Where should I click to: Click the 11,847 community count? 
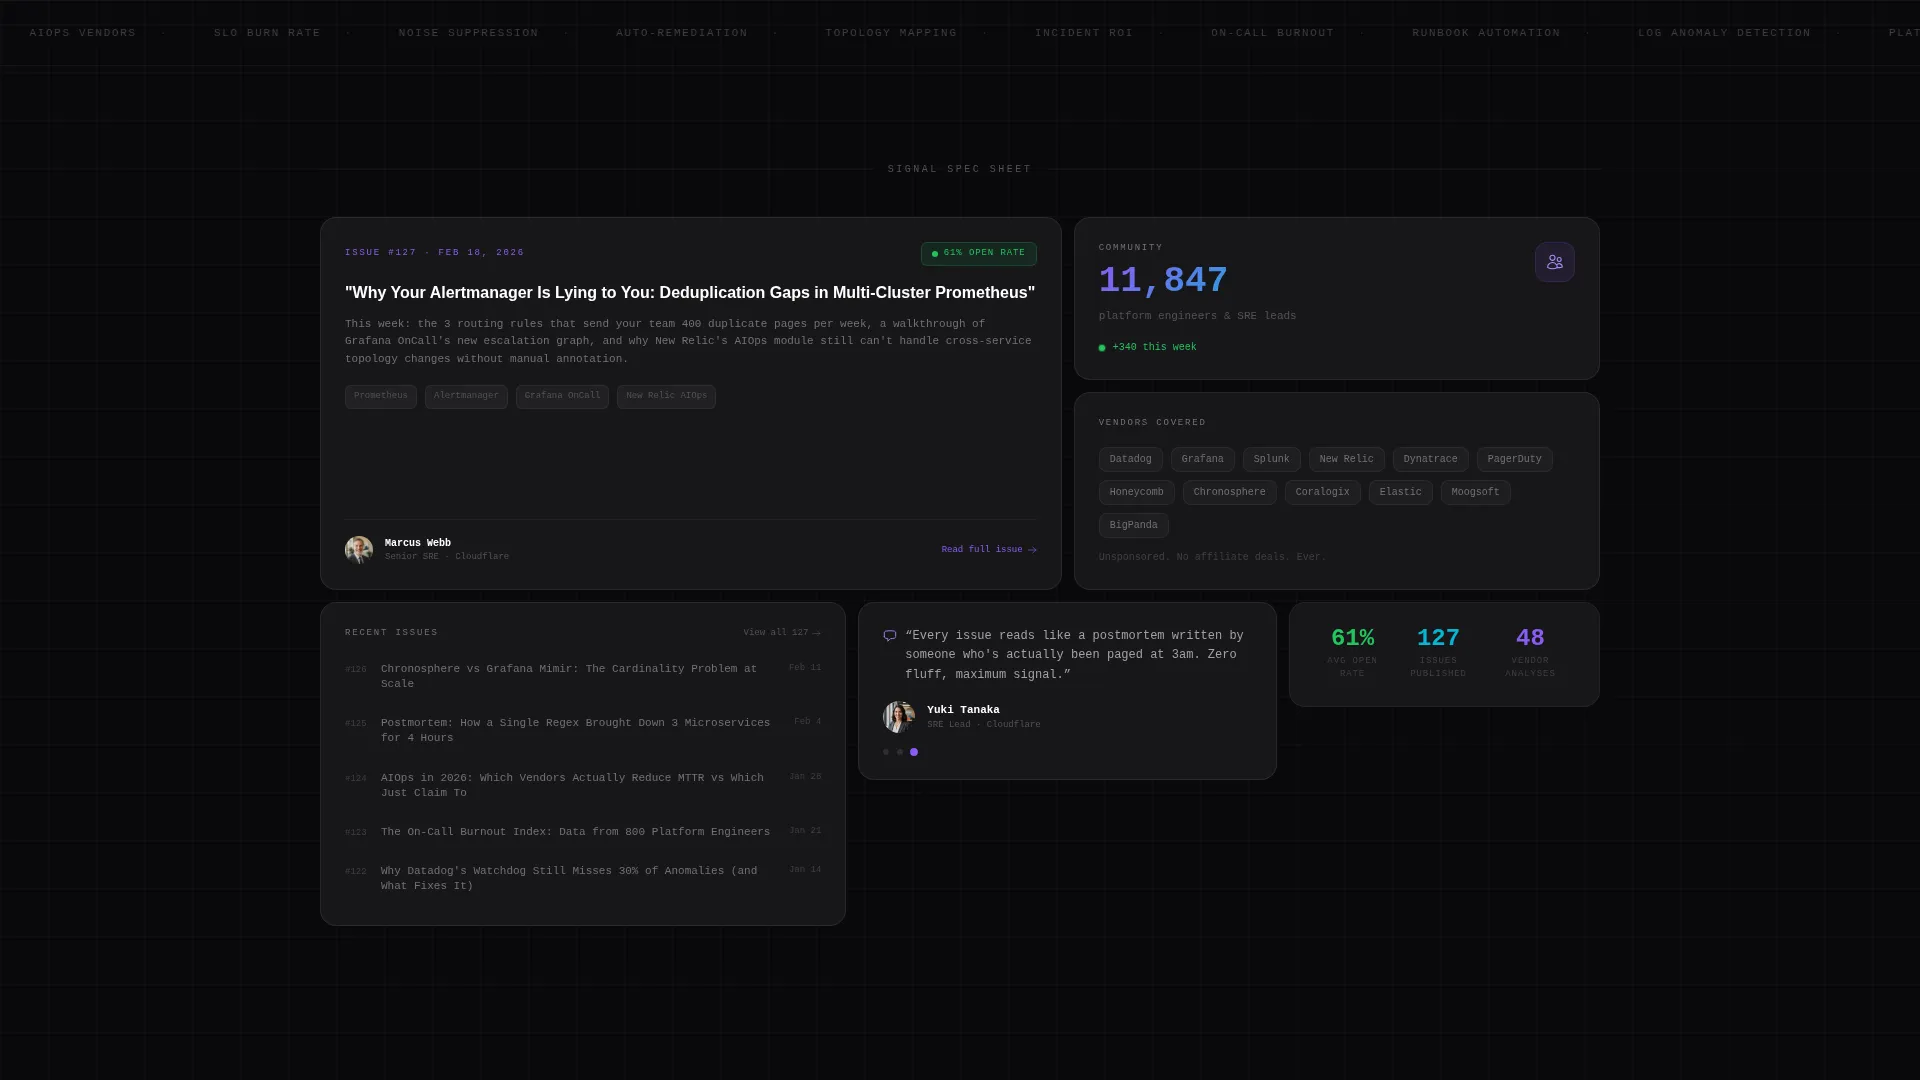point(1163,281)
